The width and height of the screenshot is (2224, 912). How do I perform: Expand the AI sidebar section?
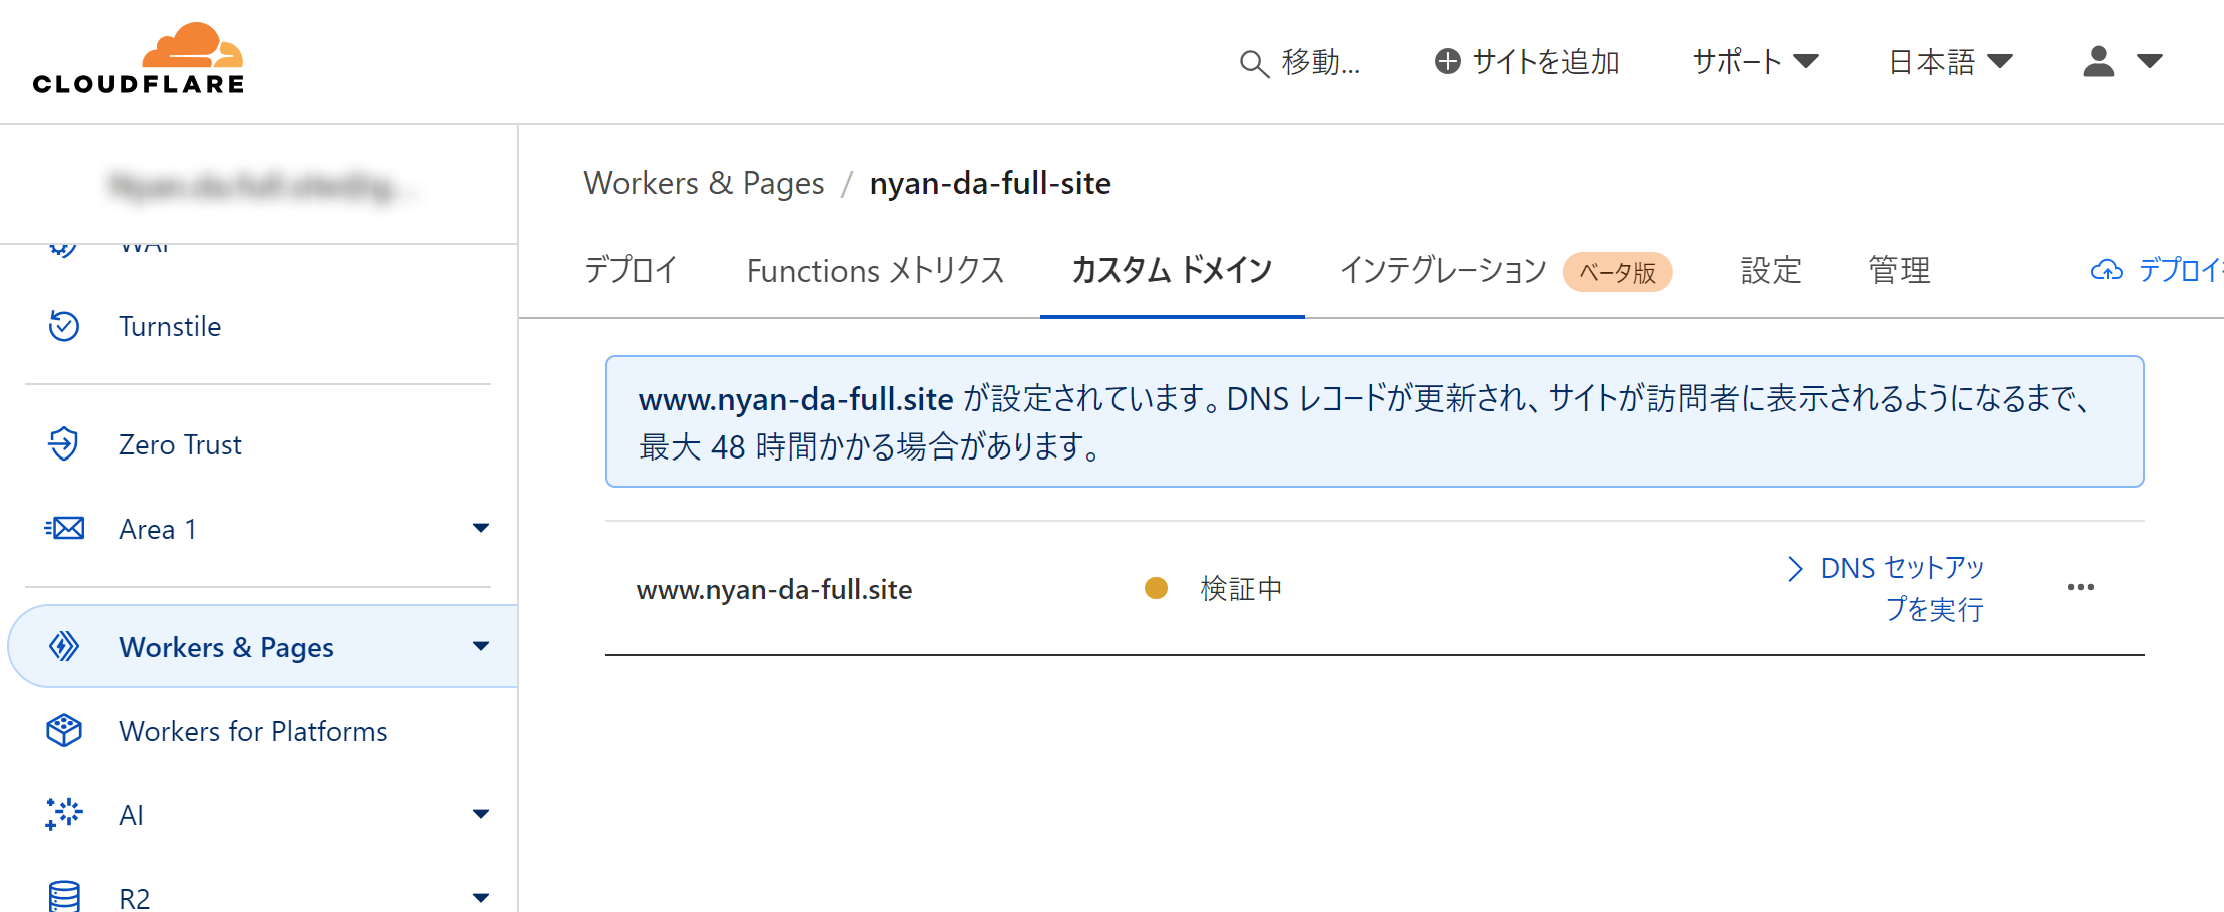pos(481,814)
